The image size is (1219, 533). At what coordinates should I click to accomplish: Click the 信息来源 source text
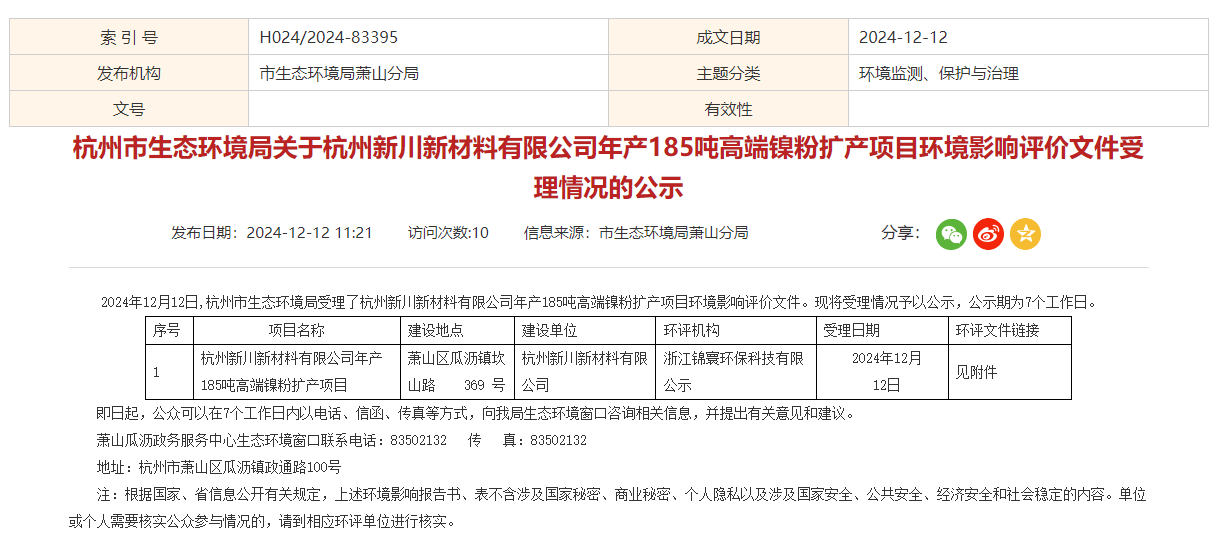click(x=635, y=233)
